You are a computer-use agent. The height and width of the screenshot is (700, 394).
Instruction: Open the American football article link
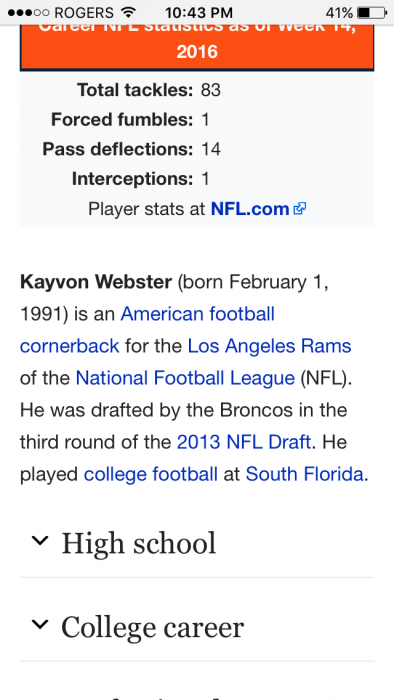pyautogui.click(x=198, y=314)
